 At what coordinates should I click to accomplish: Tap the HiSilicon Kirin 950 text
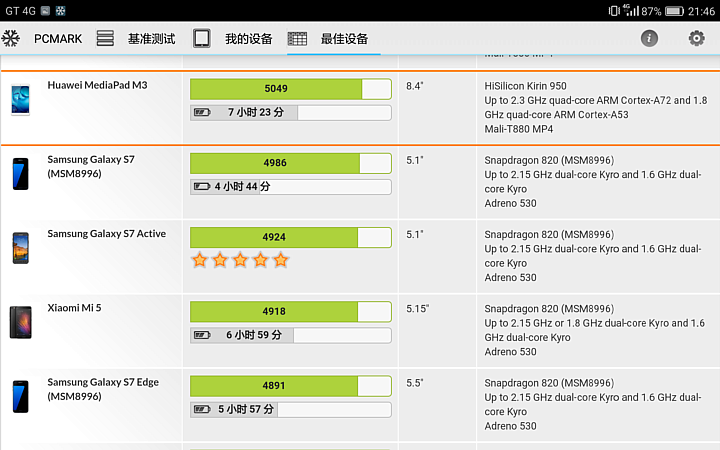point(525,86)
